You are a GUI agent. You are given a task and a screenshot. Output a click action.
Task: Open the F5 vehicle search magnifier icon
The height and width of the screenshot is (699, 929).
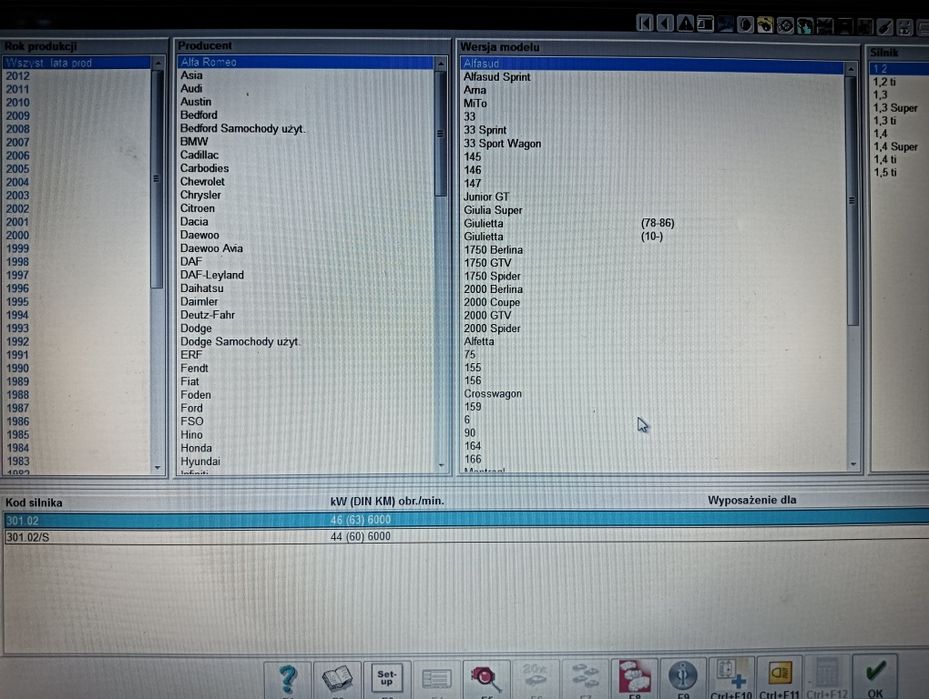click(x=486, y=679)
